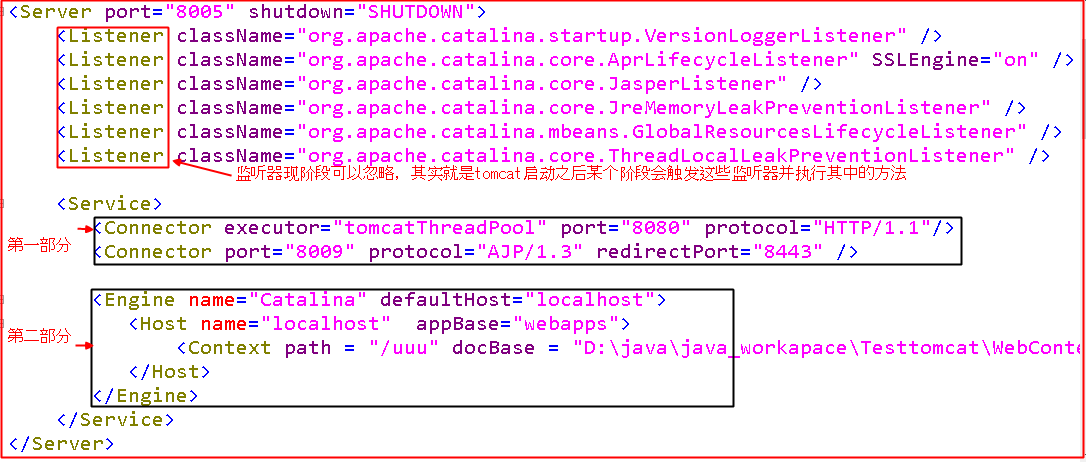Click the closing Service tag

pyautogui.click(x=116, y=420)
